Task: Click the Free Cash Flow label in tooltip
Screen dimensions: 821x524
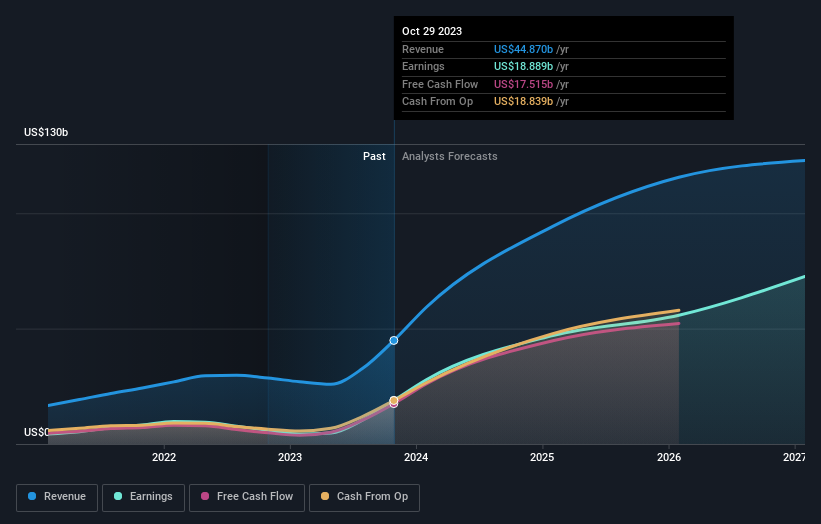Action: [x=440, y=84]
